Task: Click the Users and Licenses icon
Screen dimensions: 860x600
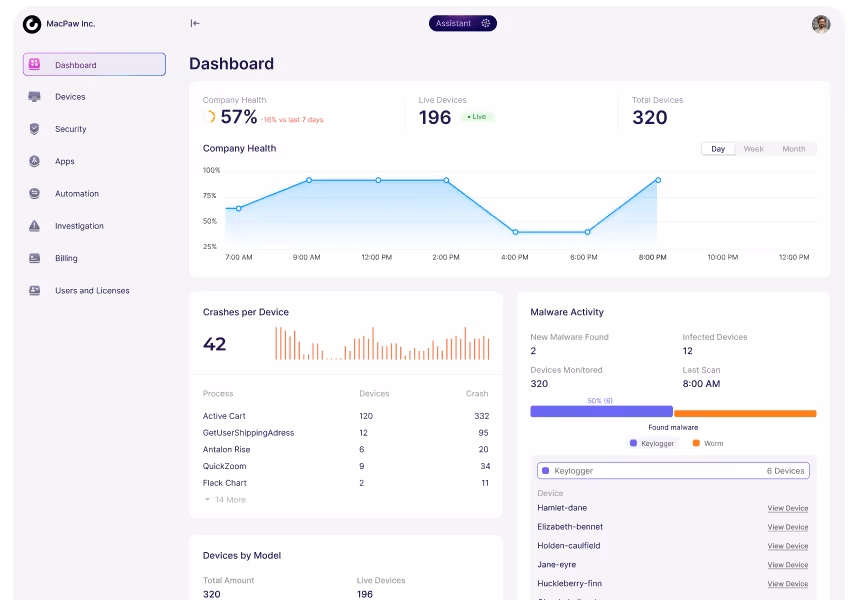Action: pyautogui.click(x=34, y=291)
